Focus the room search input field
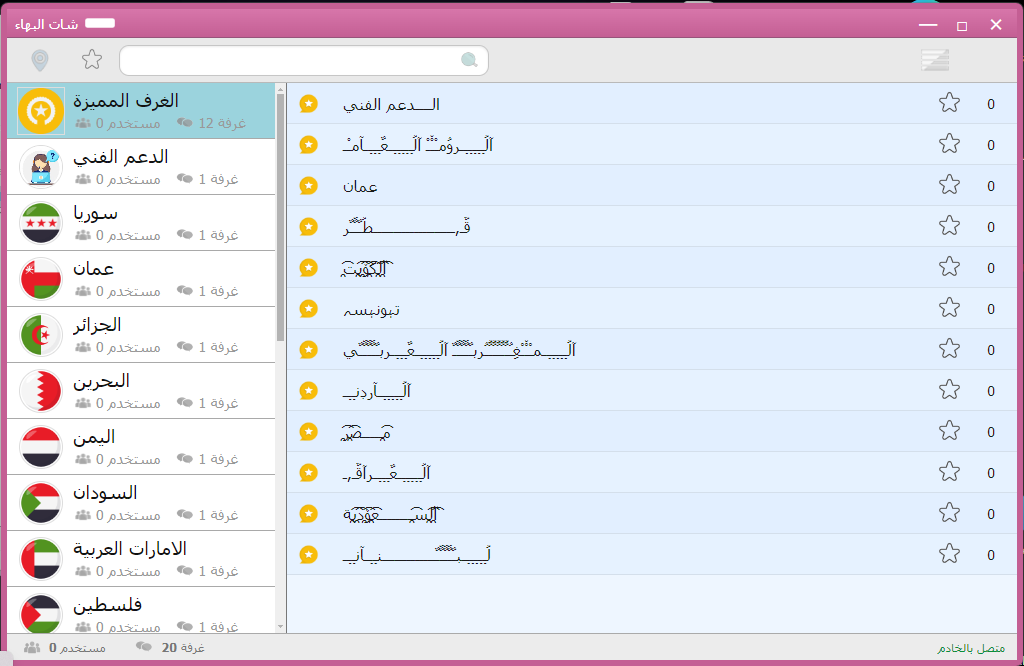Screen dimensions: 1024x666 click(304, 61)
